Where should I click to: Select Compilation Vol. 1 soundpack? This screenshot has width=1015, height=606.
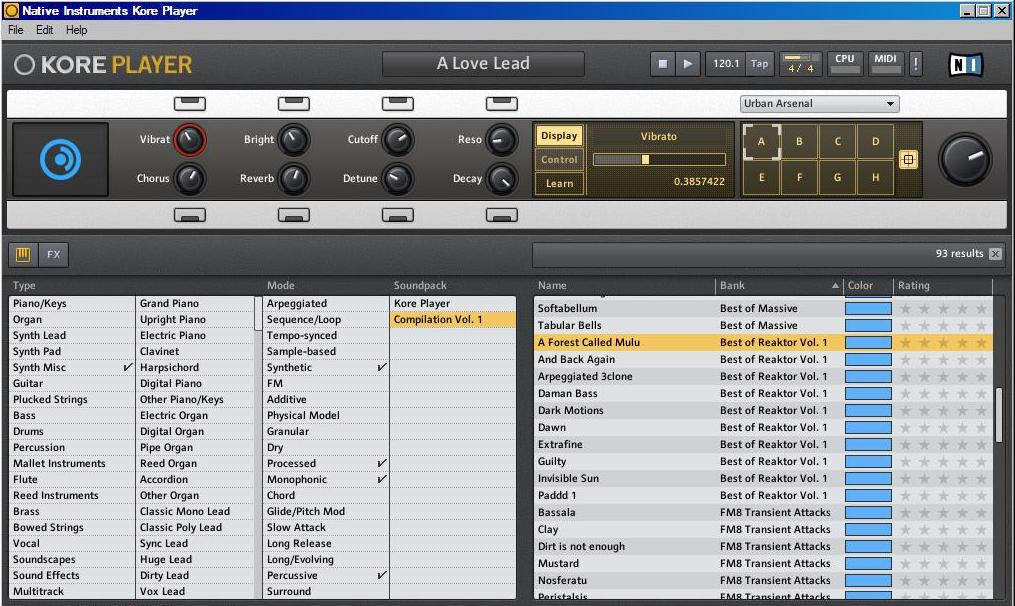pyautogui.click(x=452, y=320)
